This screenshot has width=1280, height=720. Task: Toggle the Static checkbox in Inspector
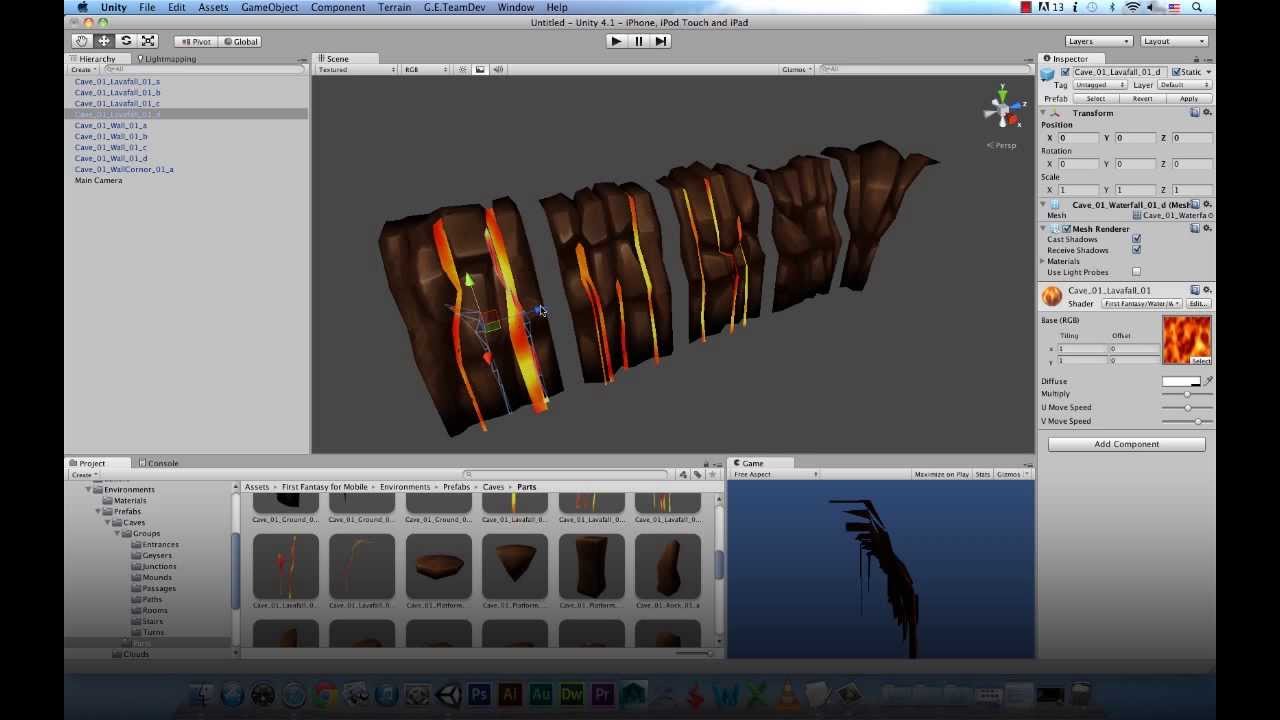[x=1176, y=72]
